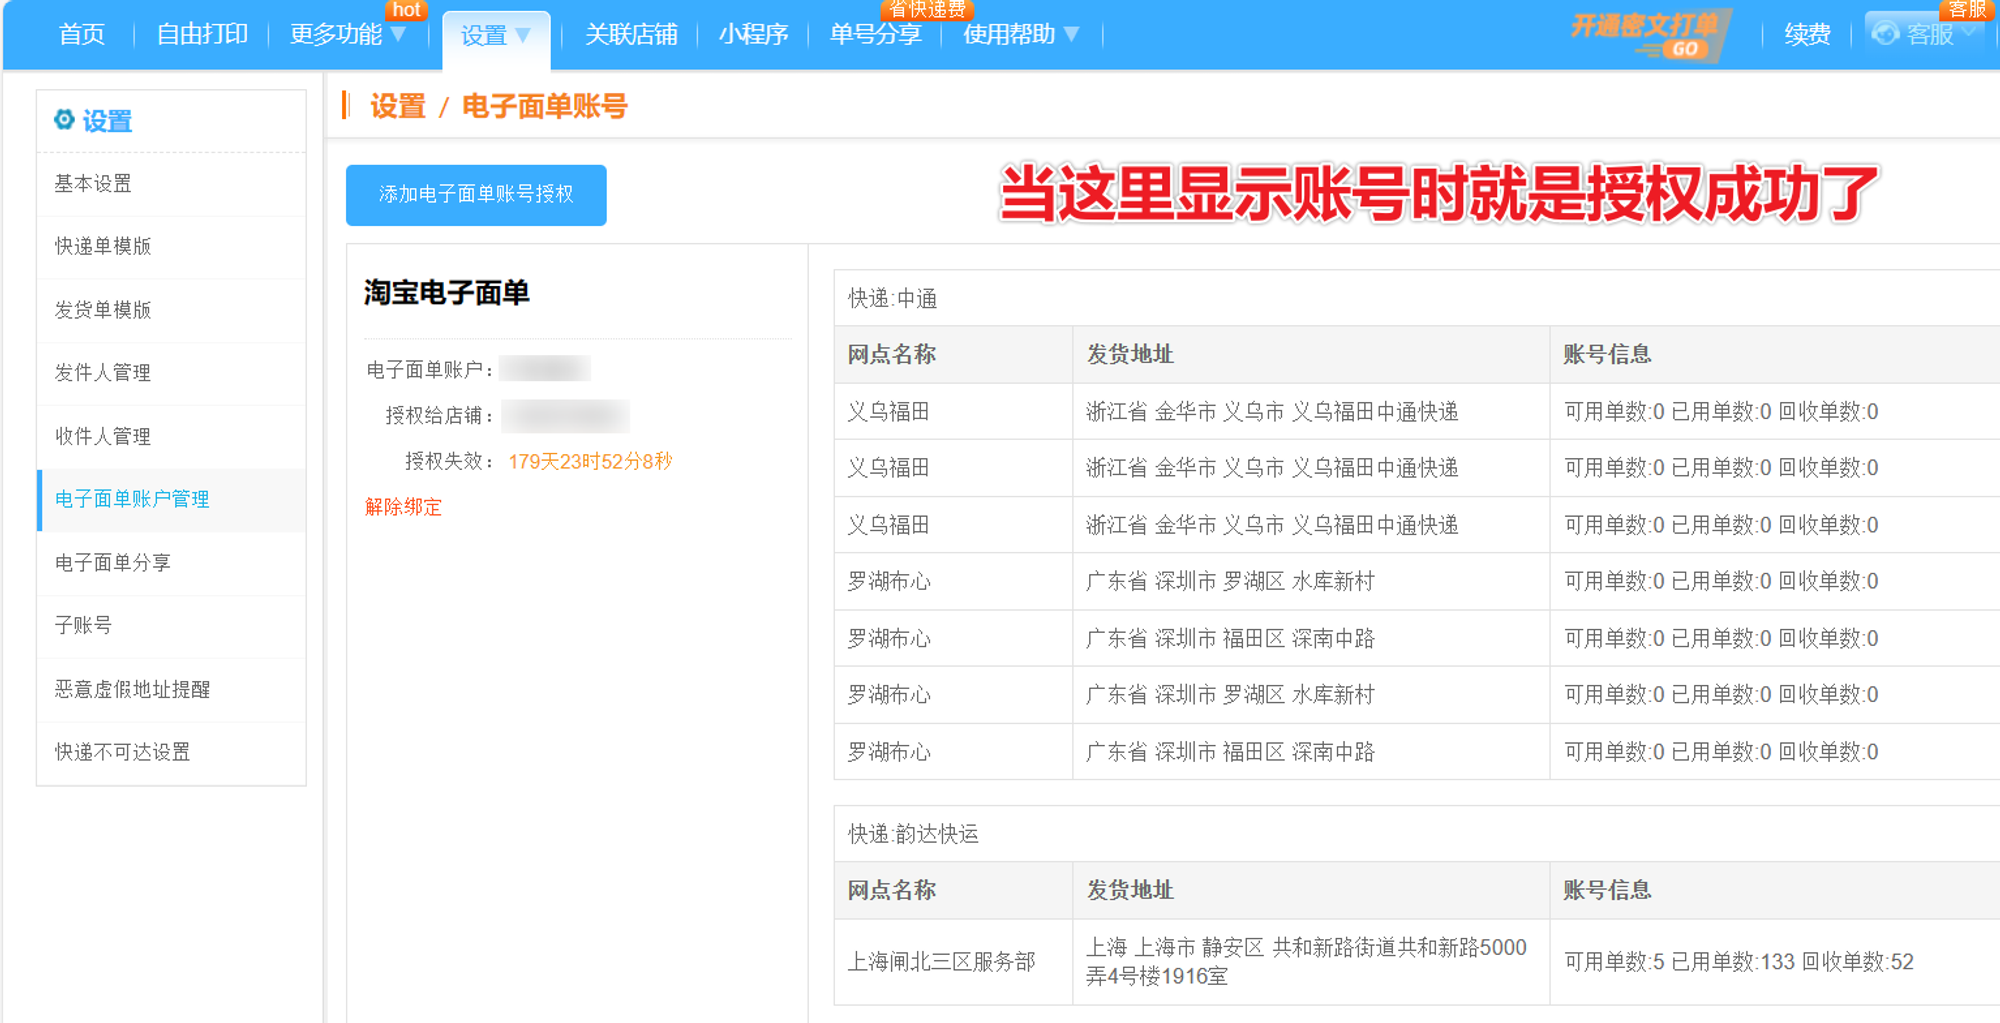Click the gear icon beside 设置 in sidebar

tap(64, 120)
